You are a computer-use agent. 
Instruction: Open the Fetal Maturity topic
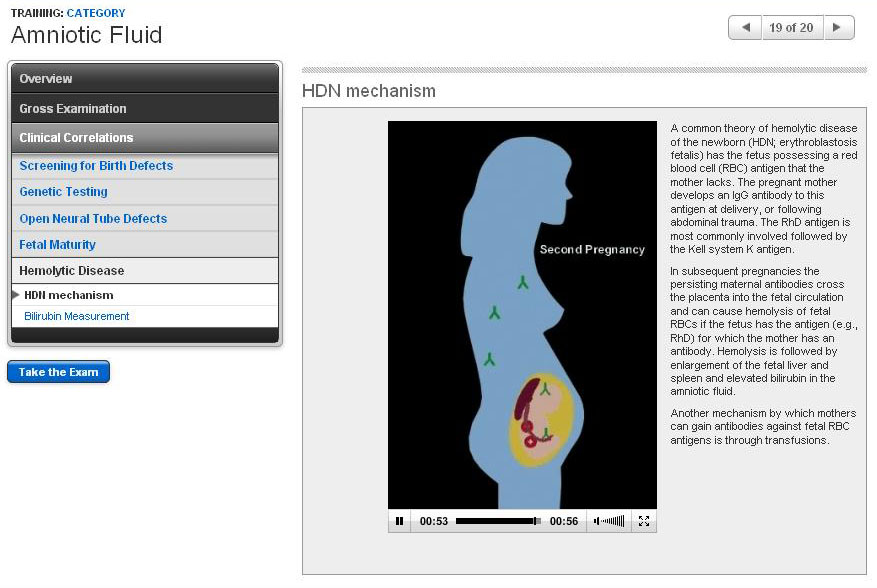(x=58, y=245)
